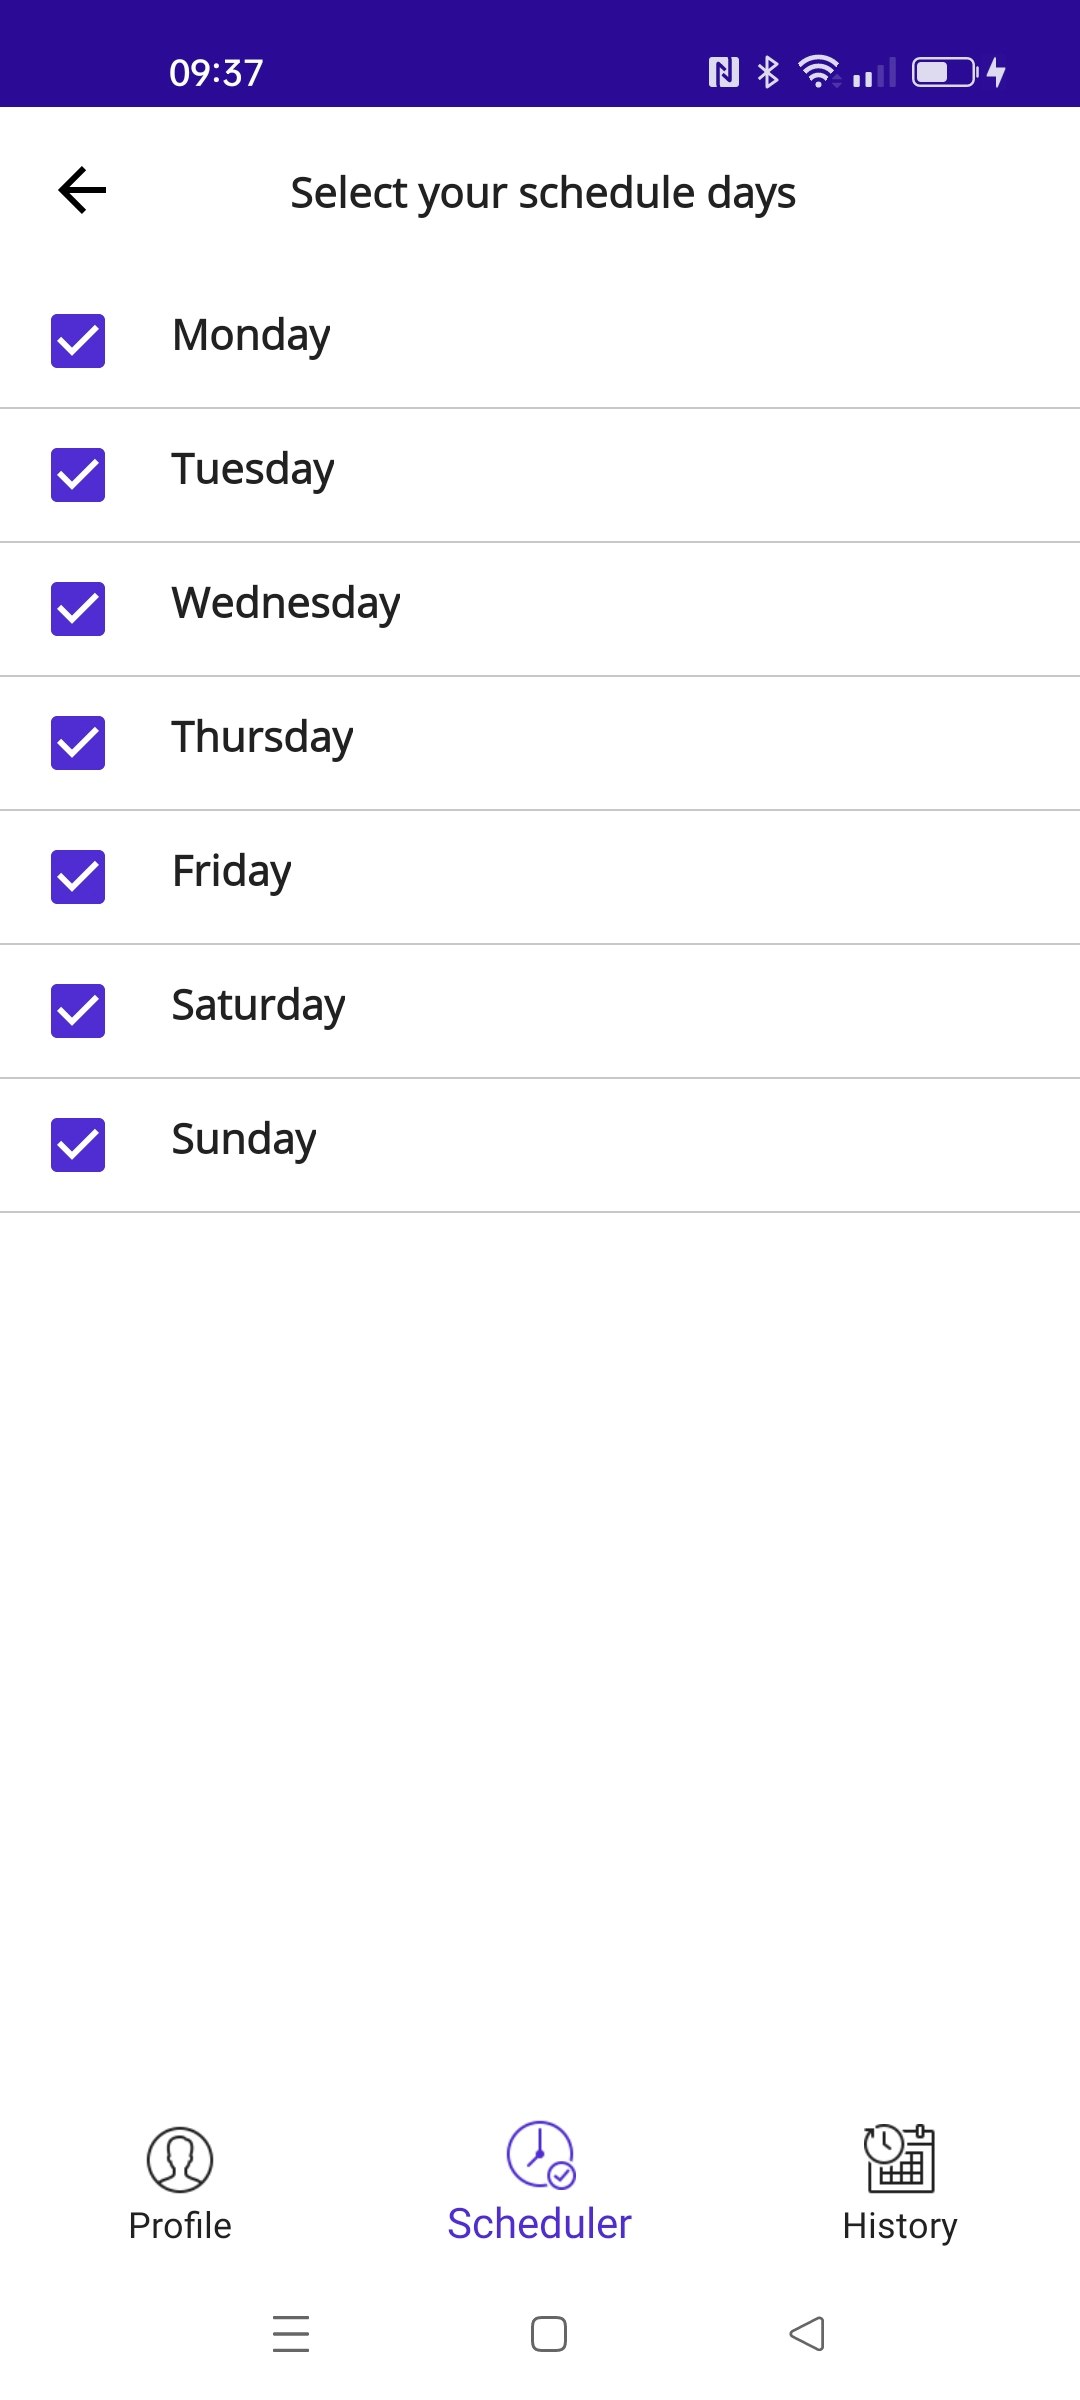1080x2400 pixels.
Task: Uncheck the Monday checkbox
Action: point(78,341)
